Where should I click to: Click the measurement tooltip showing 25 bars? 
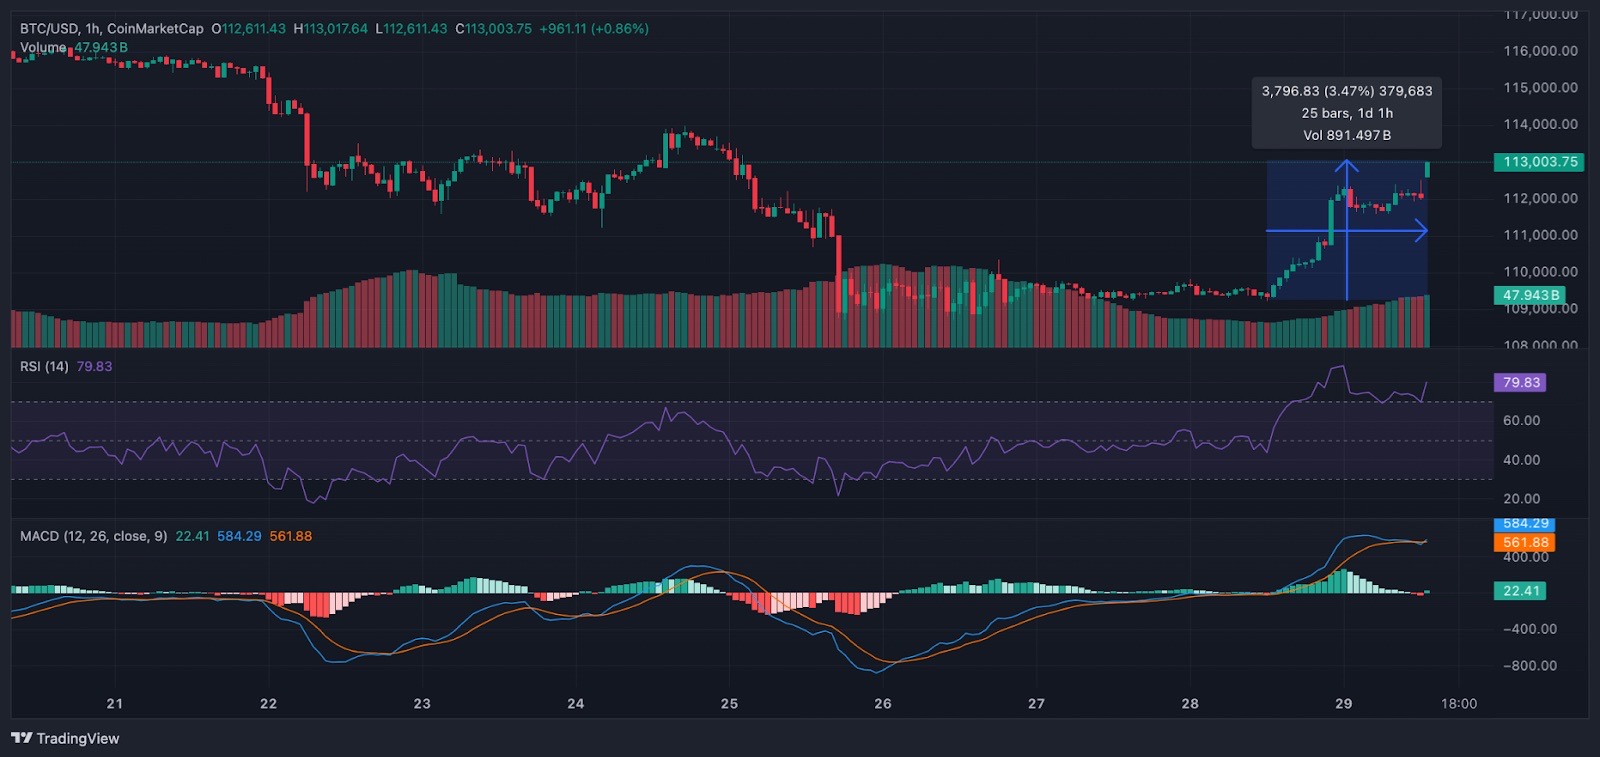click(x=1346, y=113)
